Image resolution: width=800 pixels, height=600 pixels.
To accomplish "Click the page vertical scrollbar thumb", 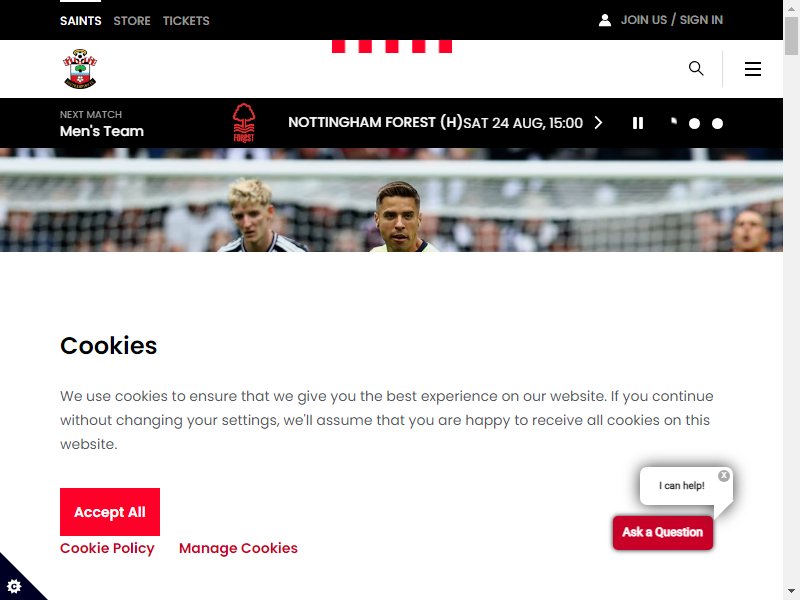I will pyautogui.click(x=791, y=36).
